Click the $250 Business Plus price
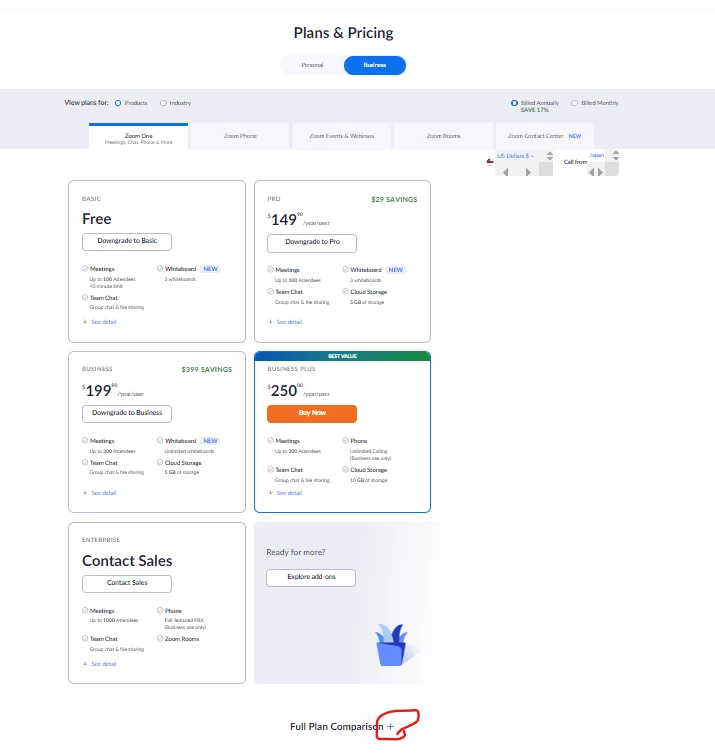Image resolution: width=715 pixels, height=756 pixels. [x=285, y=391]
